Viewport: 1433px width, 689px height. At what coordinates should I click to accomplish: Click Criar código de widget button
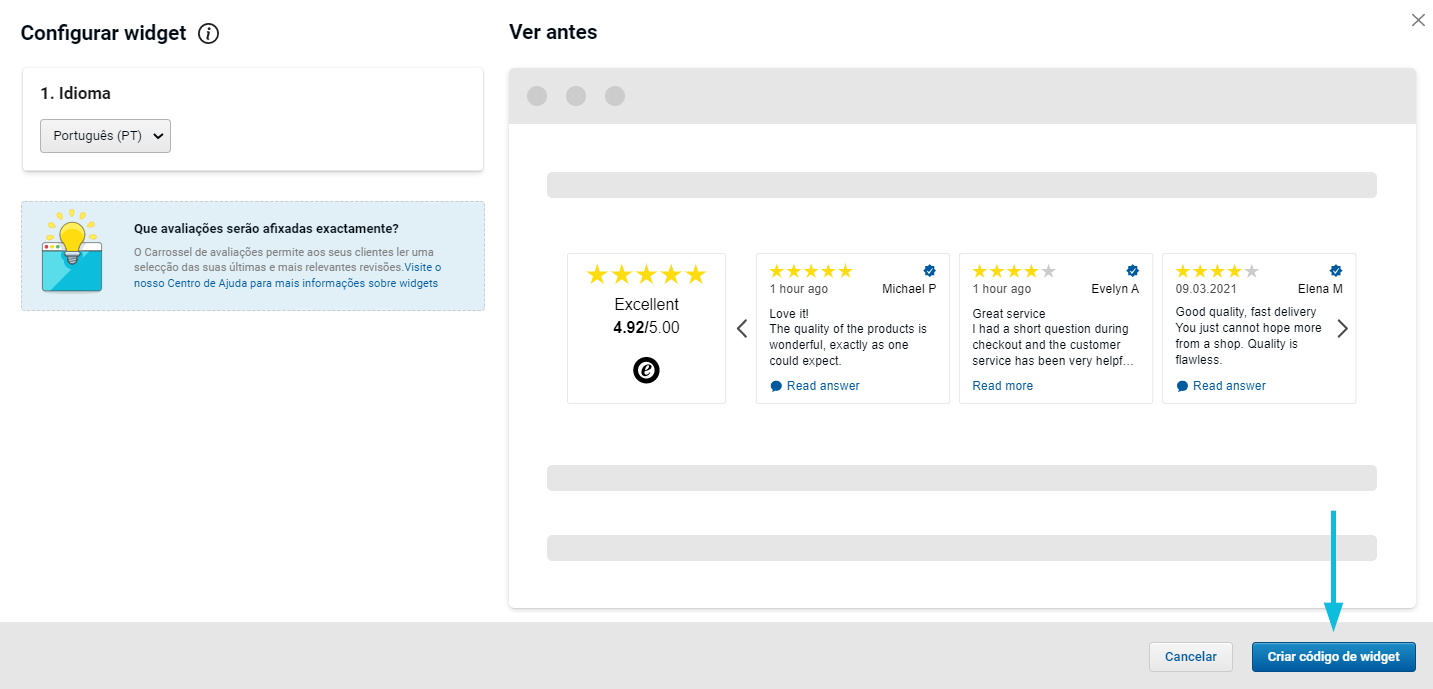1333,657
